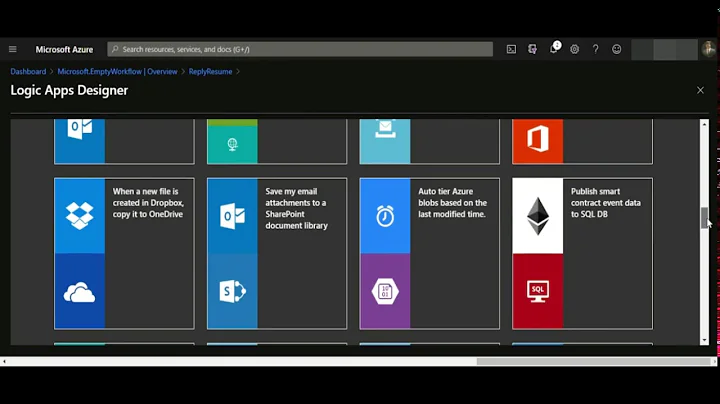Screen dimensions: 720x404
Task: Select the Publish smart contract event data template
Action: pos(582,253)
